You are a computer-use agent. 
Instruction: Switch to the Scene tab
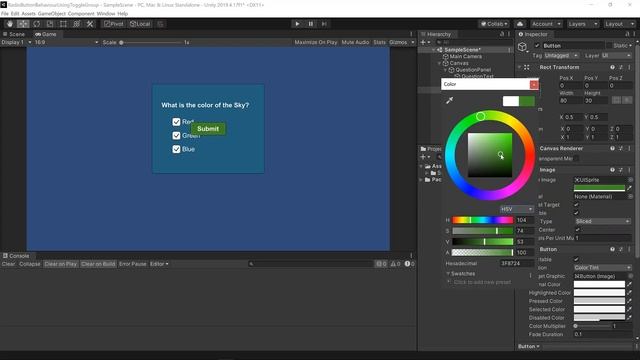coord(14,34)
